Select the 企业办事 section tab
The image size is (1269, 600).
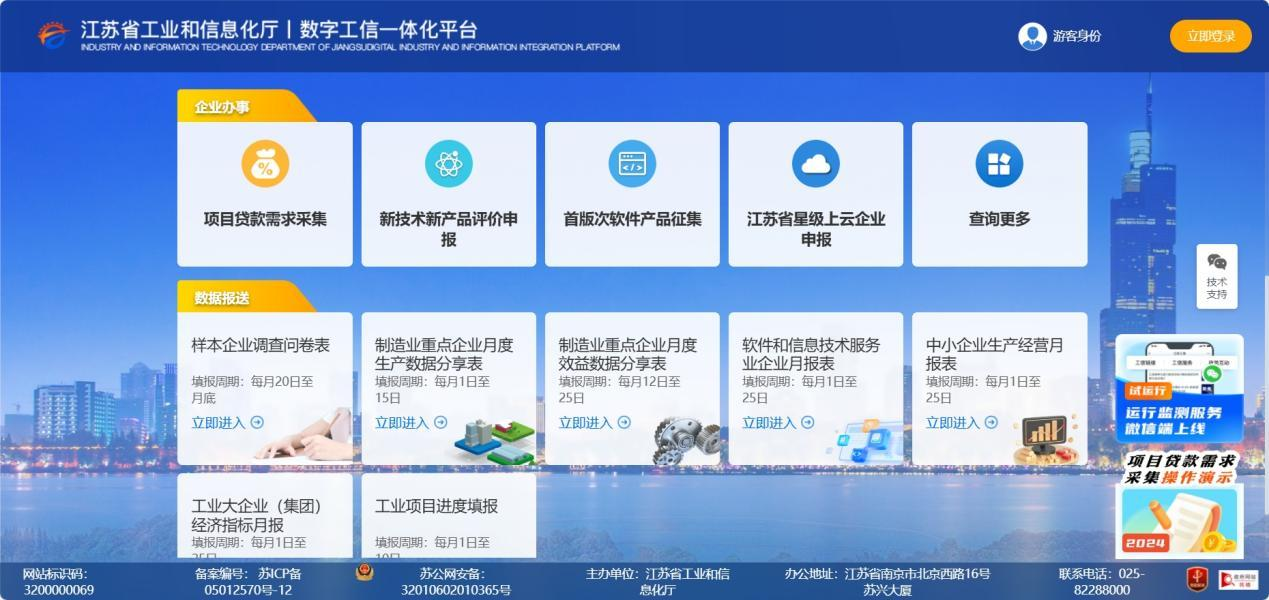(223, 107)
